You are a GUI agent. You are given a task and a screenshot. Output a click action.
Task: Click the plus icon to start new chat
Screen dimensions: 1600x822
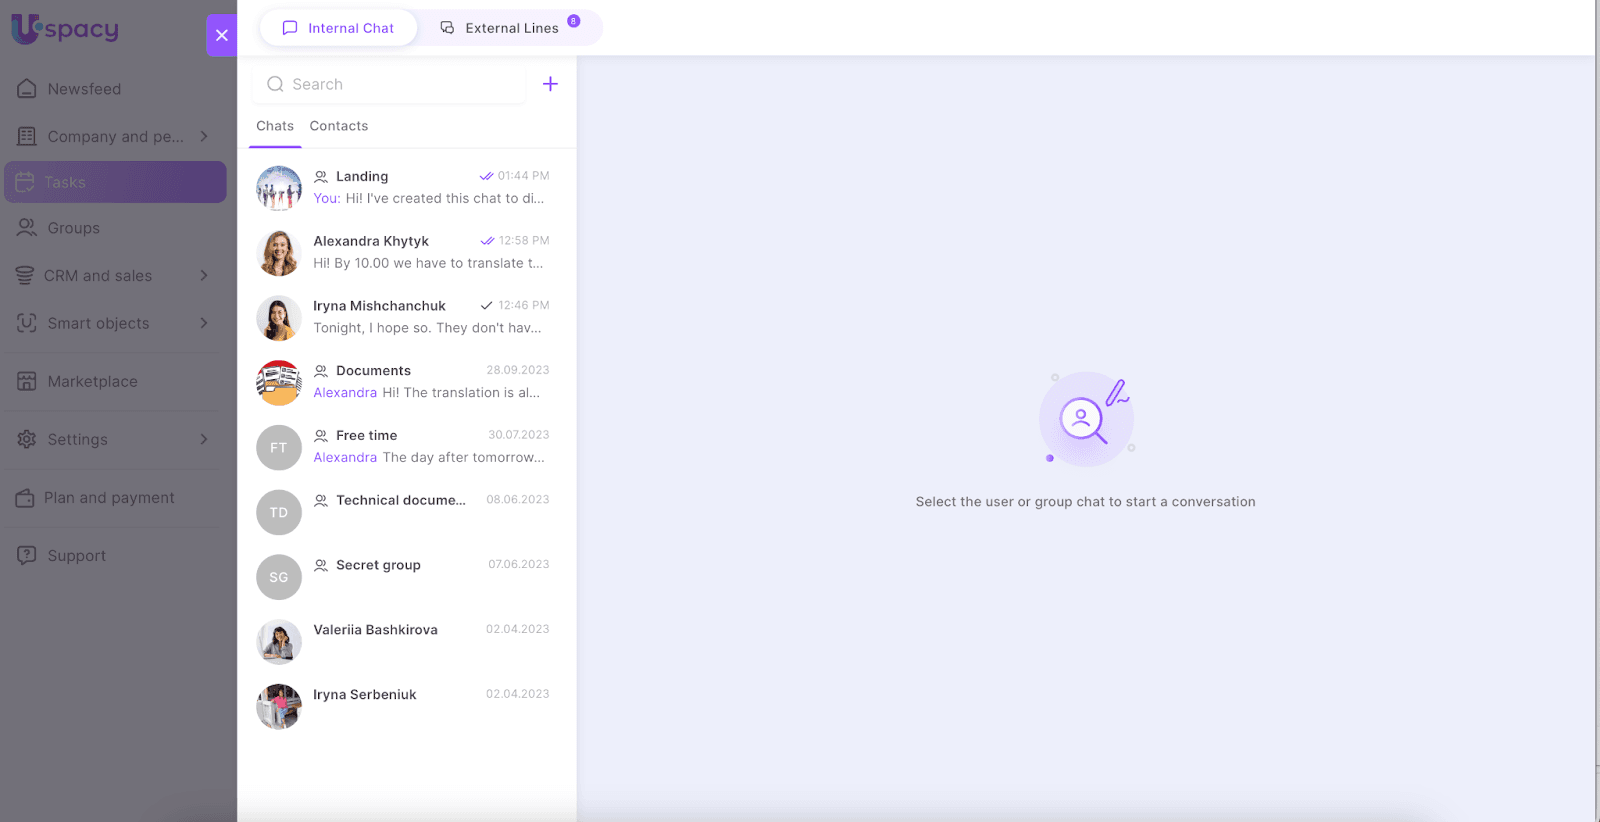550,84
